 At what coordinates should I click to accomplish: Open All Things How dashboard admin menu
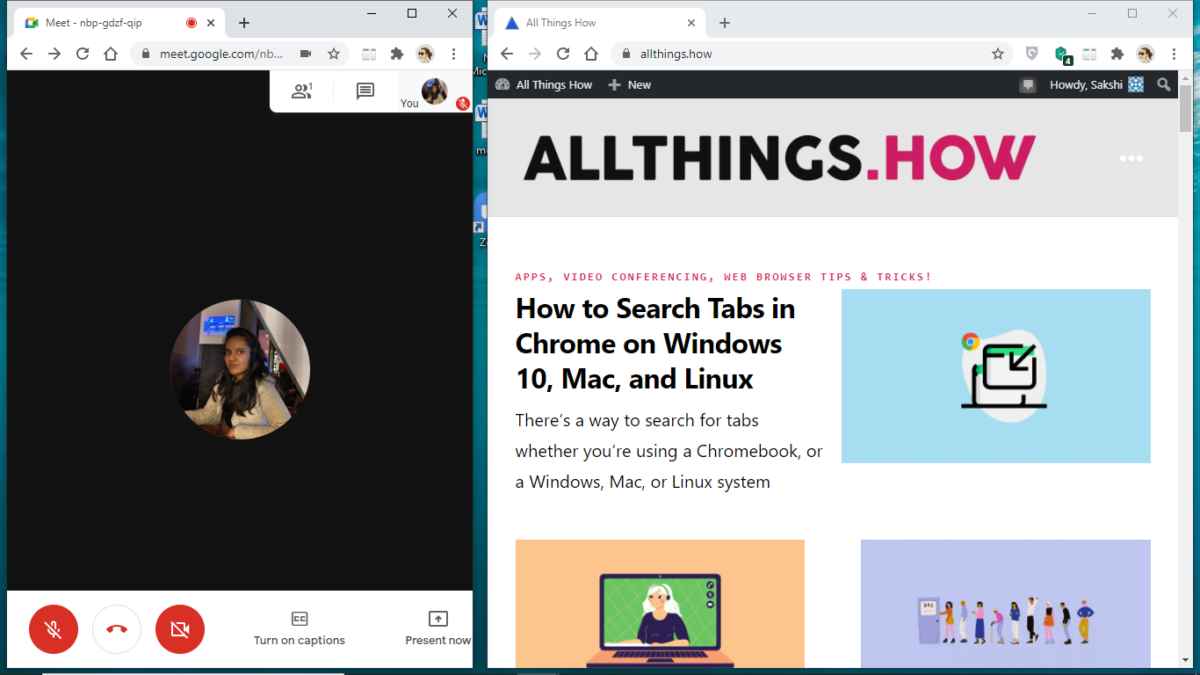click(x=544, y=85)
